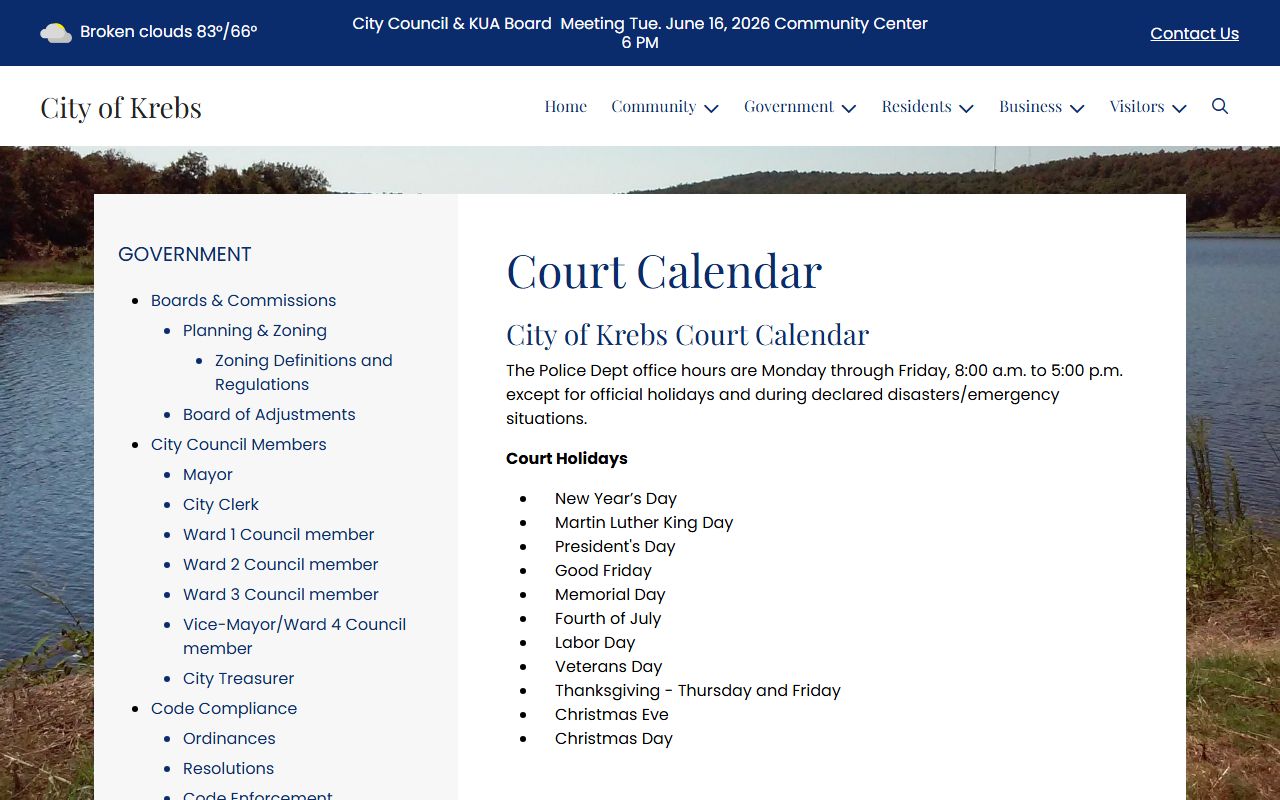This screenshot has width=1280, height=800.
Task: Open Board of Adjustments link
Action: coord(269,414)
